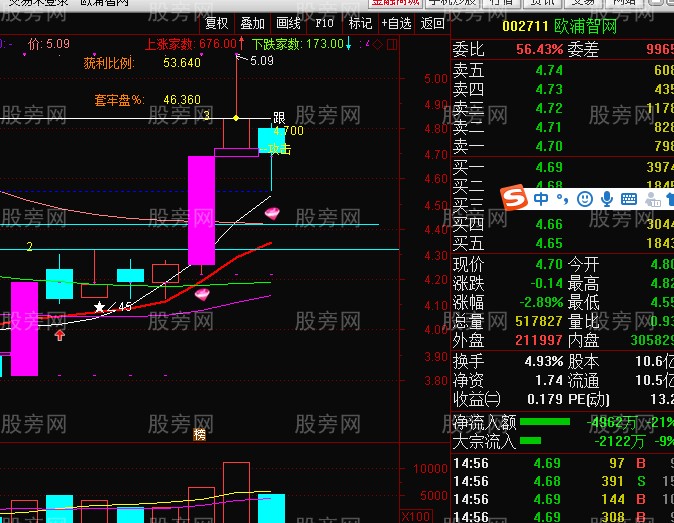
Task: Click the 14:56 trade with volume 308
Action: click(563, 516)
